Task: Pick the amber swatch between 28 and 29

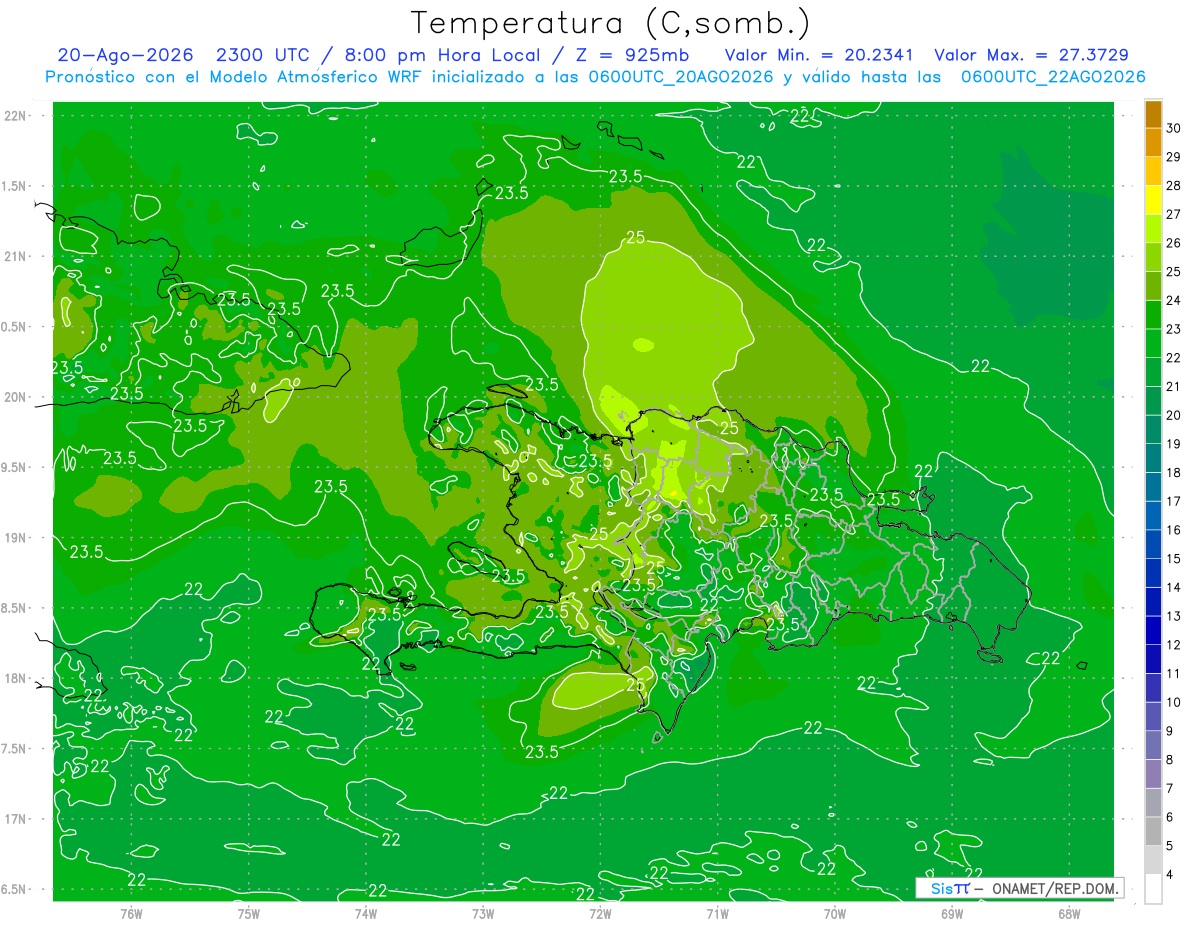Action: [x=1153, y=171]
